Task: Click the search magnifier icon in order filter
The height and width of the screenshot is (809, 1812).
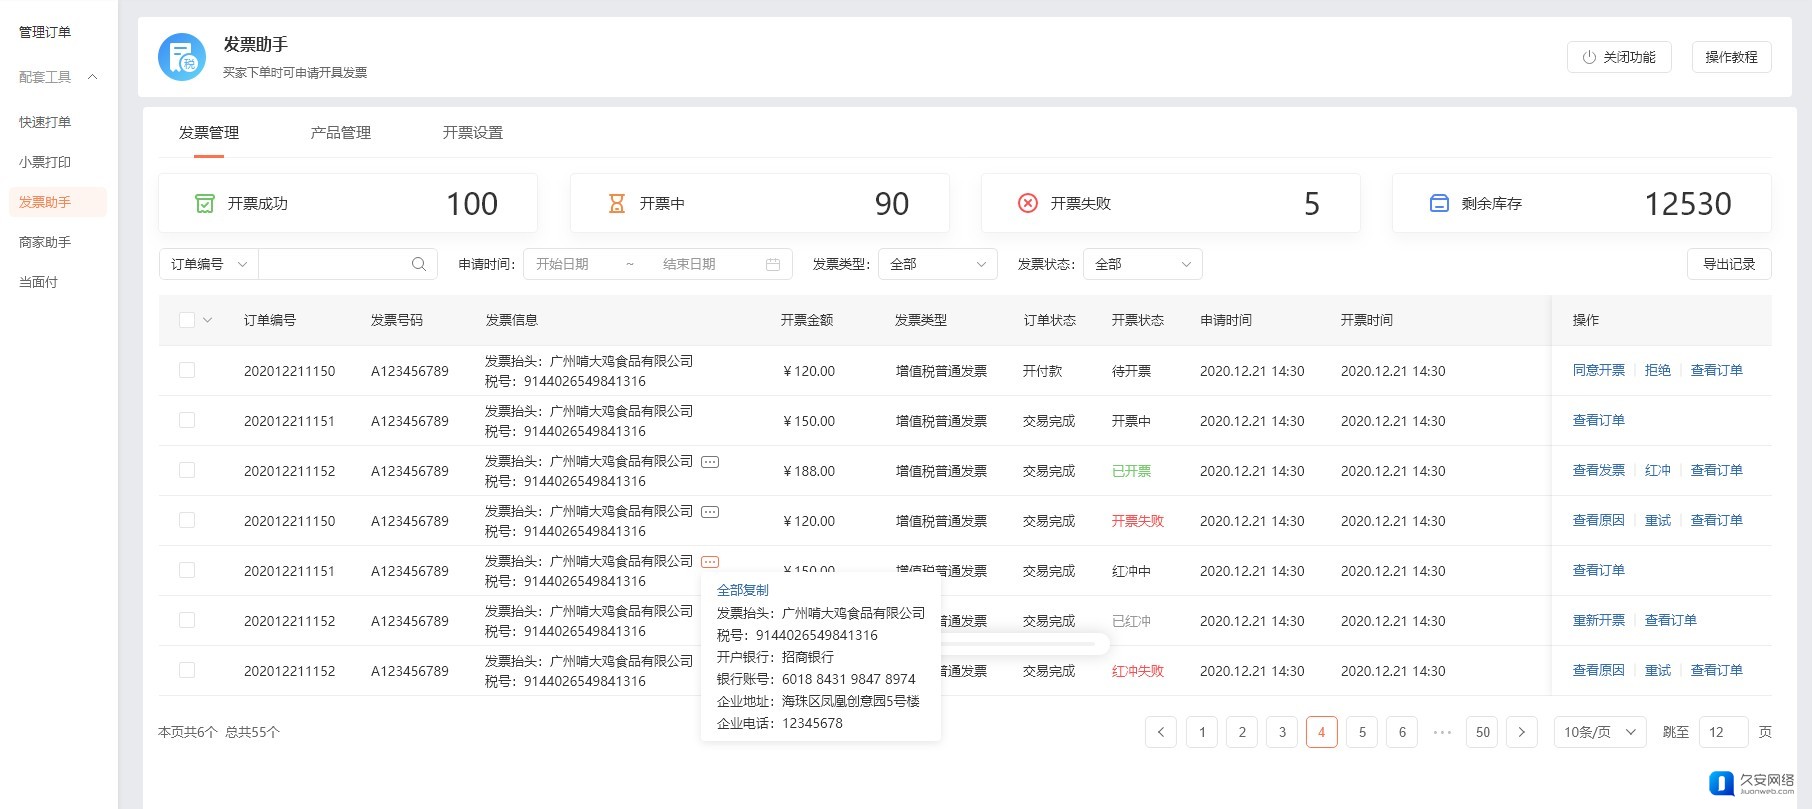Action: point(418,264)
